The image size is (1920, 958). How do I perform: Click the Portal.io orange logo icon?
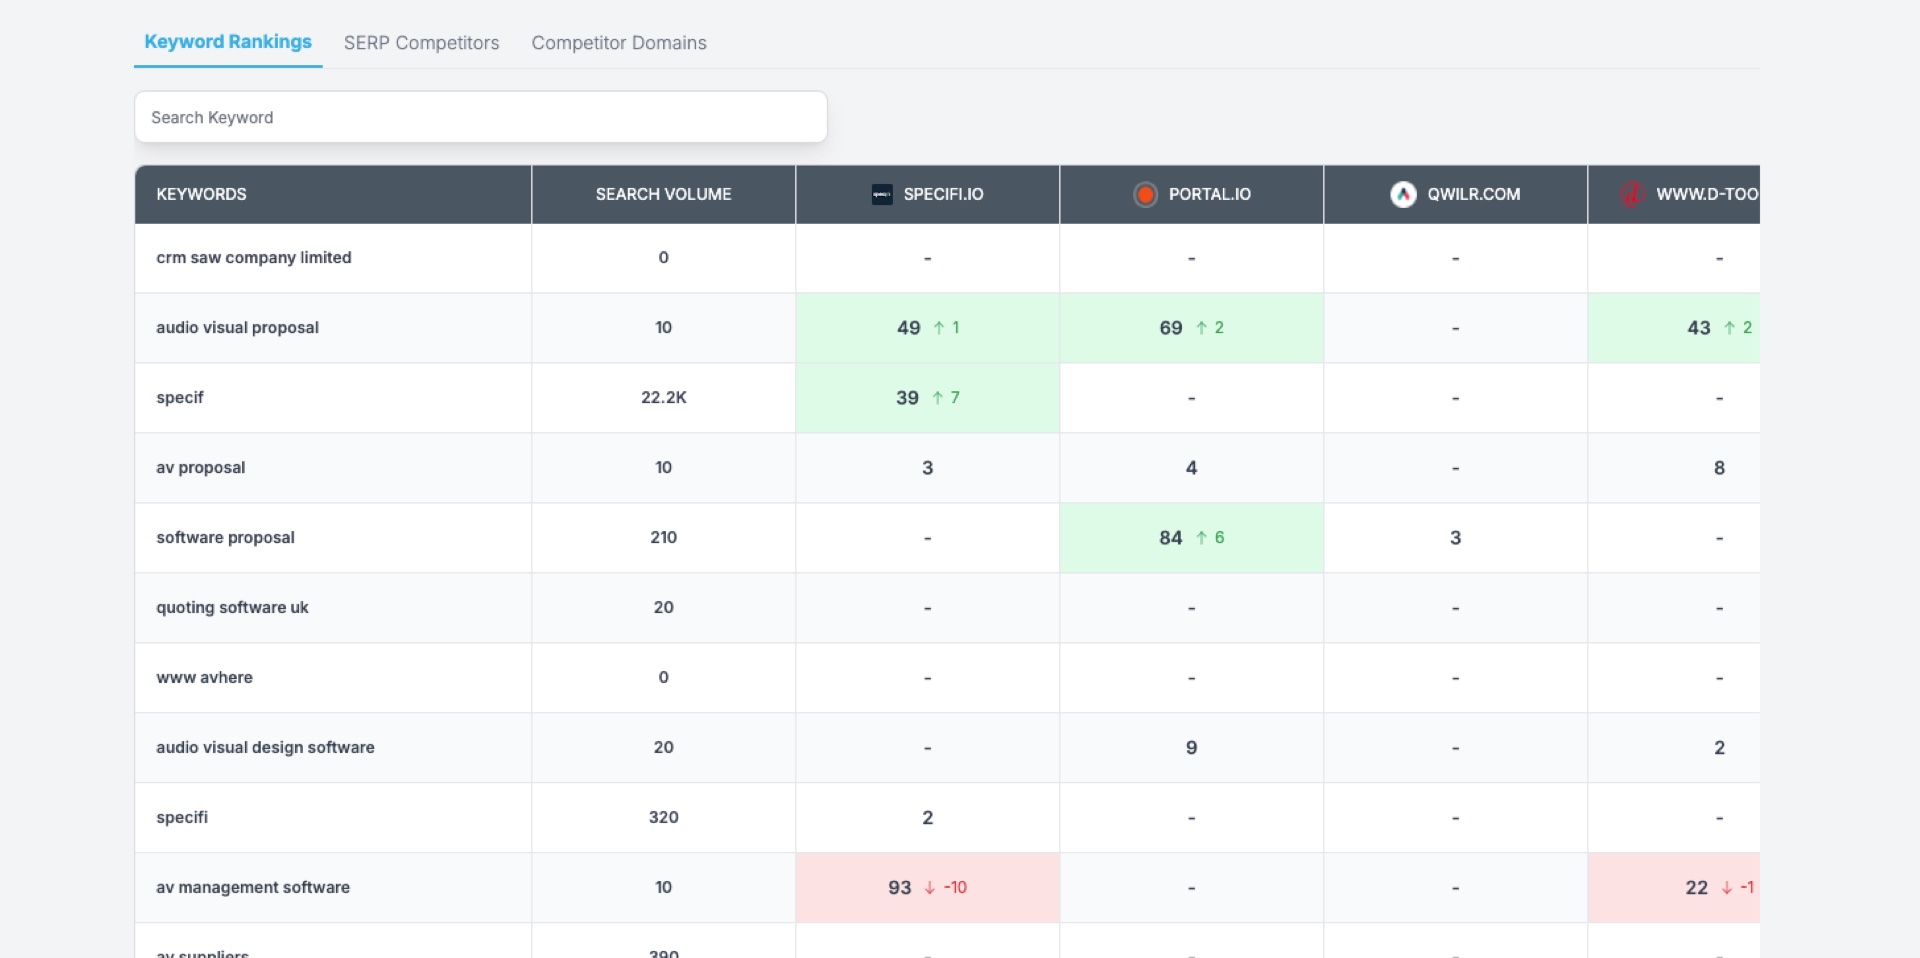pos(1145,194)
